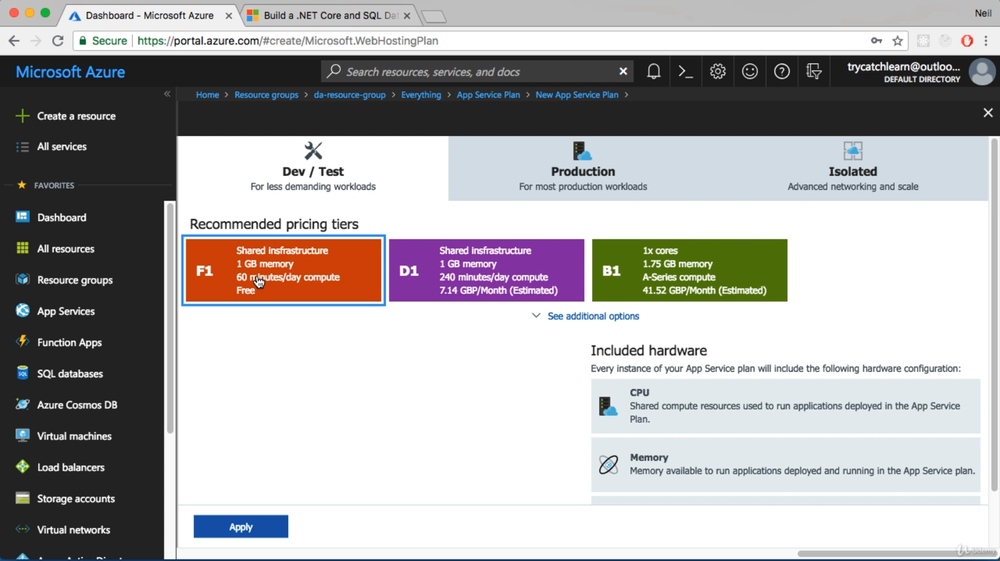
Task: Open the help question mark icon
Action: click(x=782, y=71)
